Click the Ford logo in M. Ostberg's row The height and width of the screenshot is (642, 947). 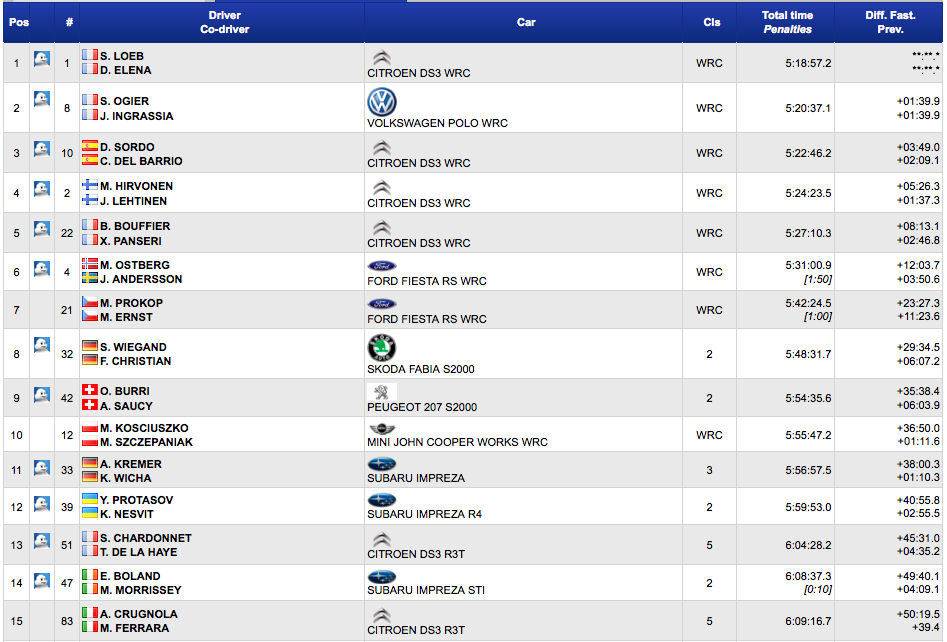tap(382, 266)
